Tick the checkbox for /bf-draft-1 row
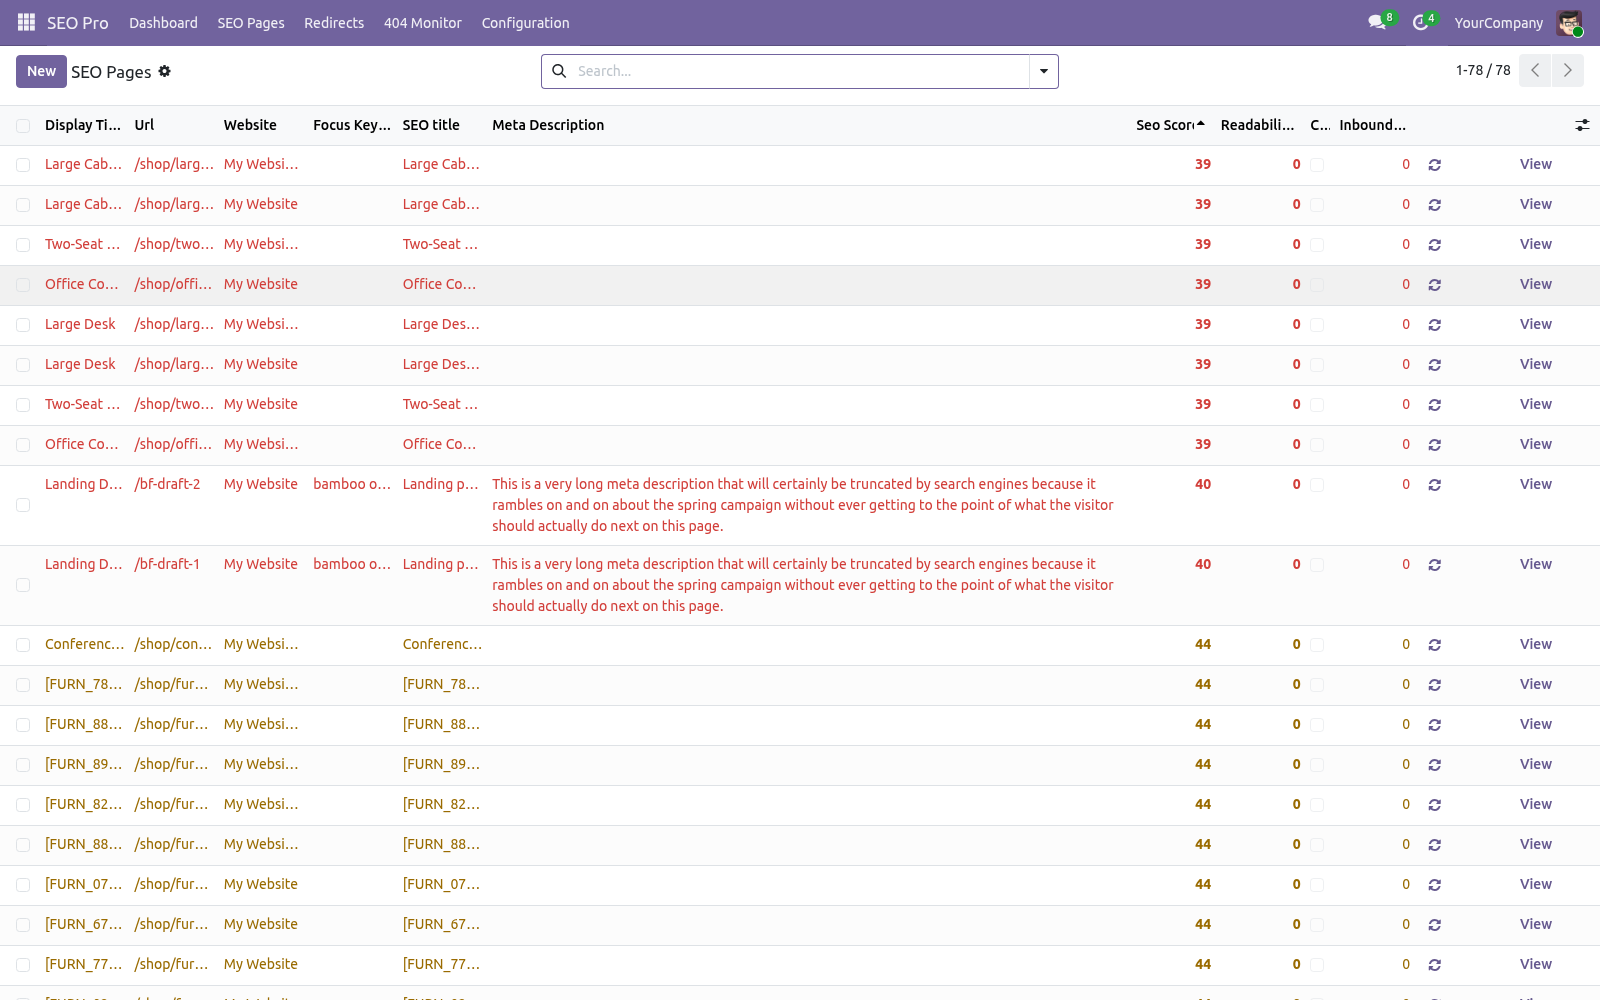1600x1000 pixels. point(23,585)
